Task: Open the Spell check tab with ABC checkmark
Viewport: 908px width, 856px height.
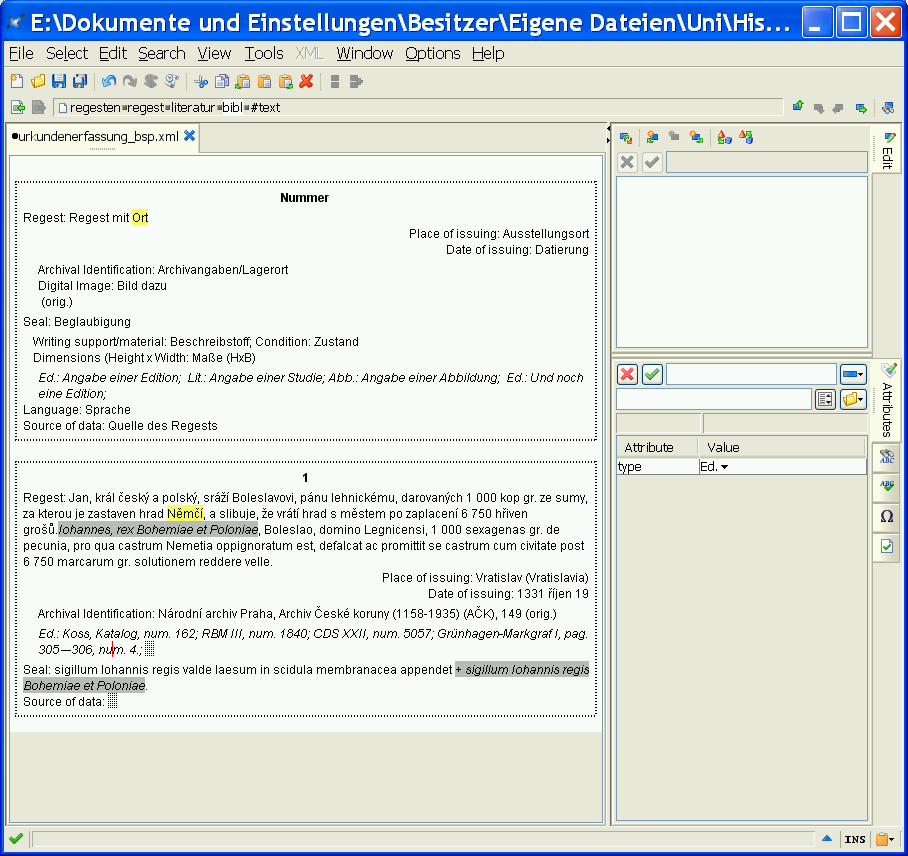Action: tap(887, 486)
